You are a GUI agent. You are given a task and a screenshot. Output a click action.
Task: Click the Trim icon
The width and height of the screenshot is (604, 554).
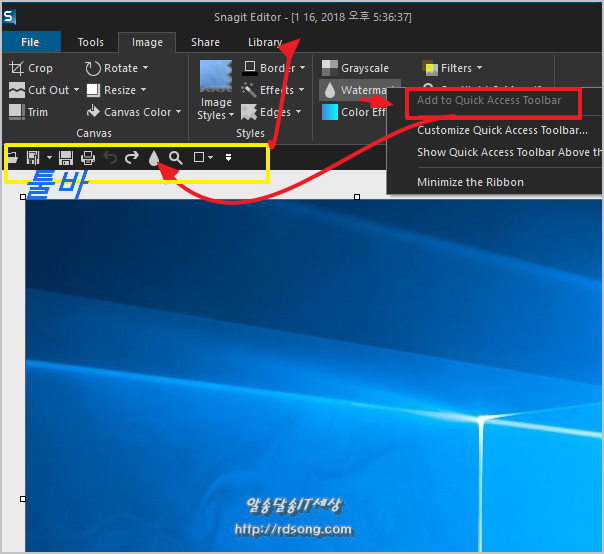pyautogui.click(x=16, y=112)
